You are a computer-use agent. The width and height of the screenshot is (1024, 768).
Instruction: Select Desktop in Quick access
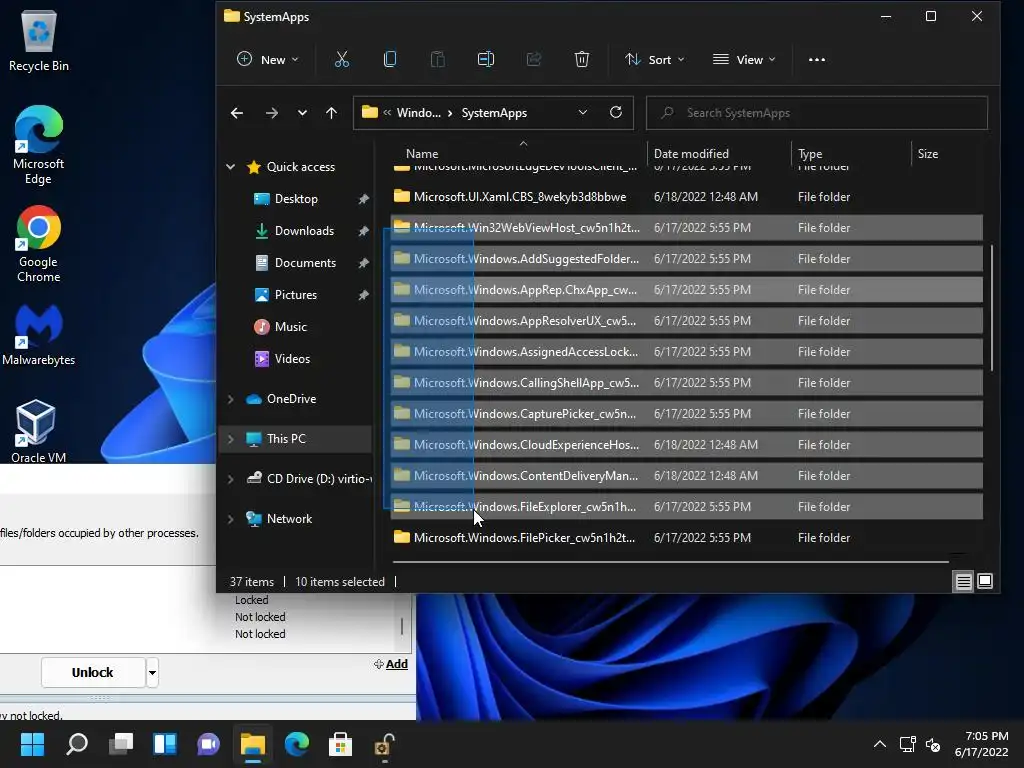pos(296,199)
